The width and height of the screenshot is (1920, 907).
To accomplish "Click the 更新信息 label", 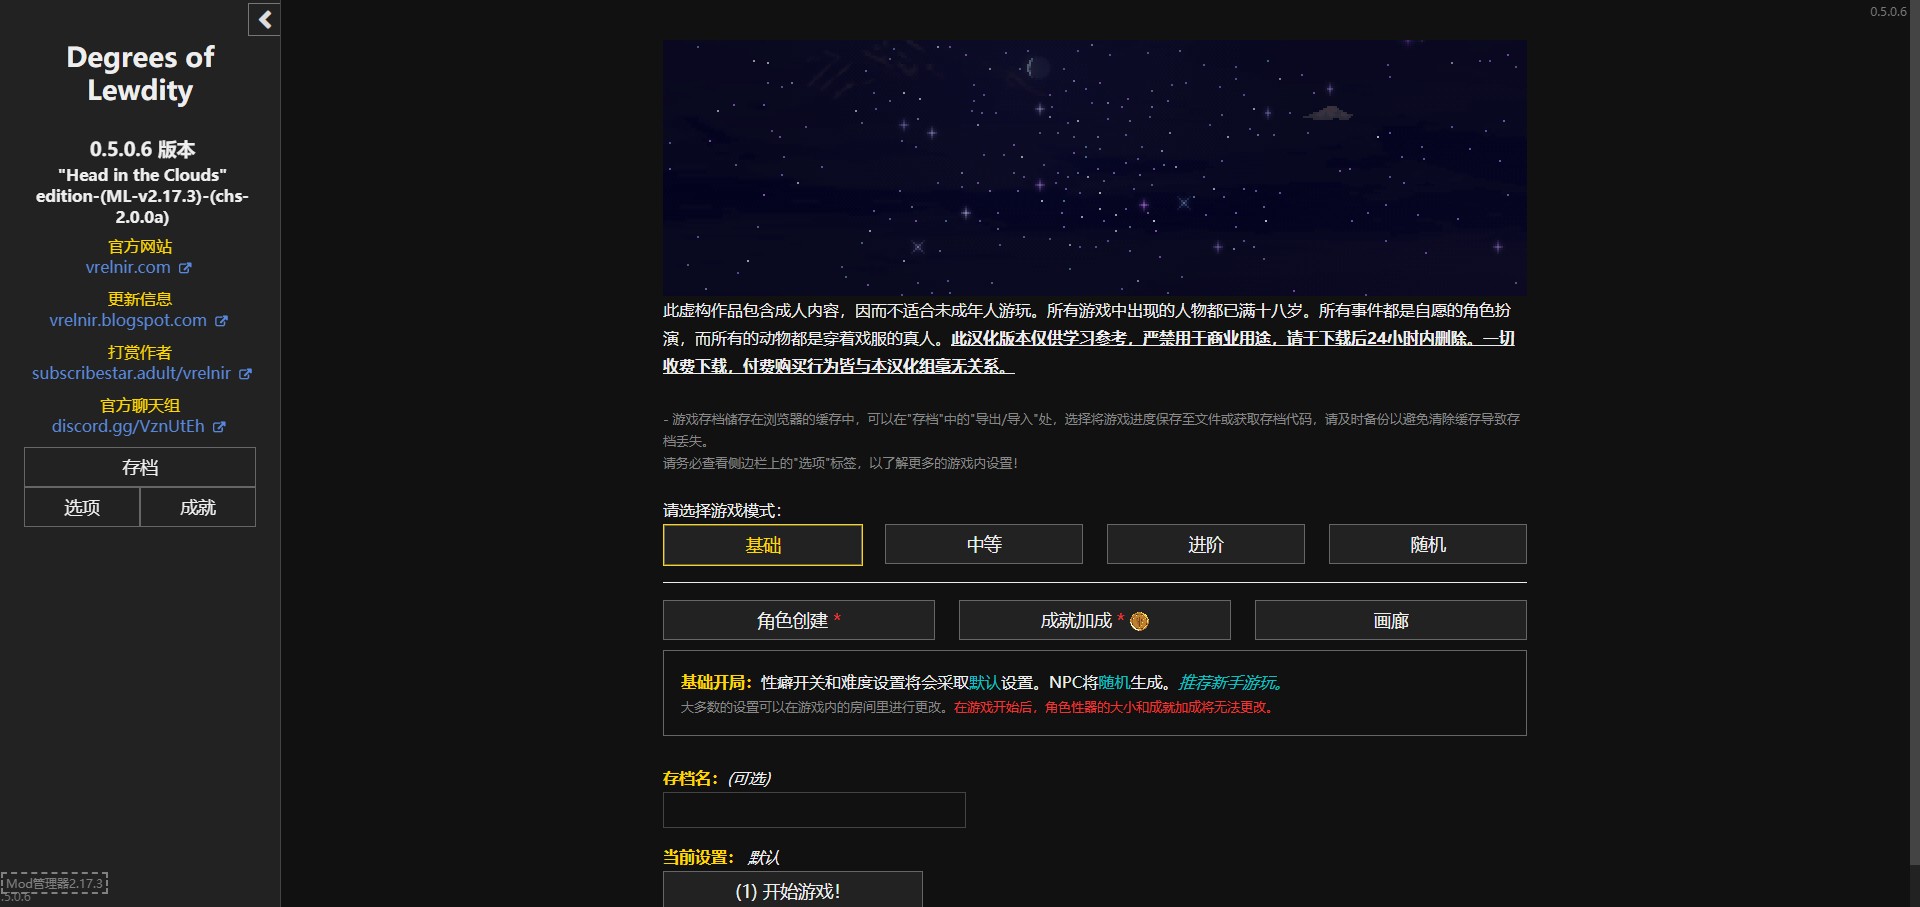I will pyautogui.click(x=140, y=299).
